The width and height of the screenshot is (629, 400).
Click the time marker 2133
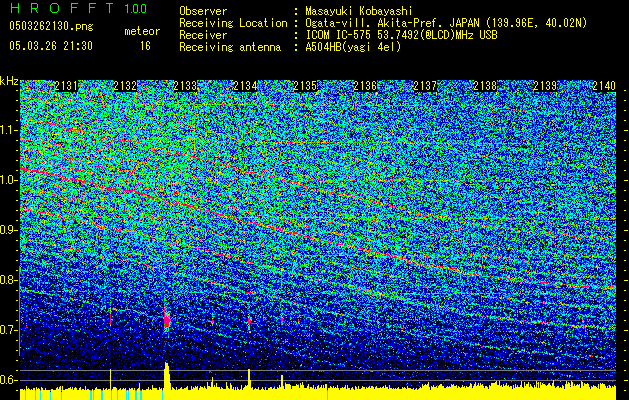[x=185, y=86]
